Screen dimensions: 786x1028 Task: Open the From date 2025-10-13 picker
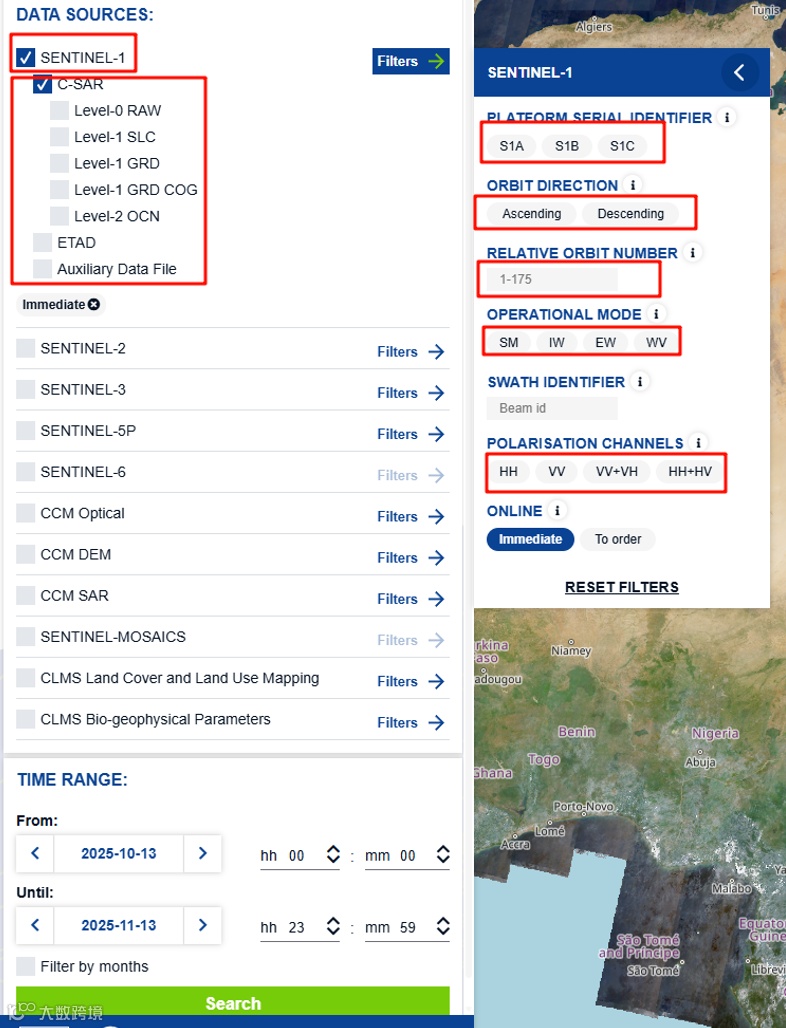(119, 854)
